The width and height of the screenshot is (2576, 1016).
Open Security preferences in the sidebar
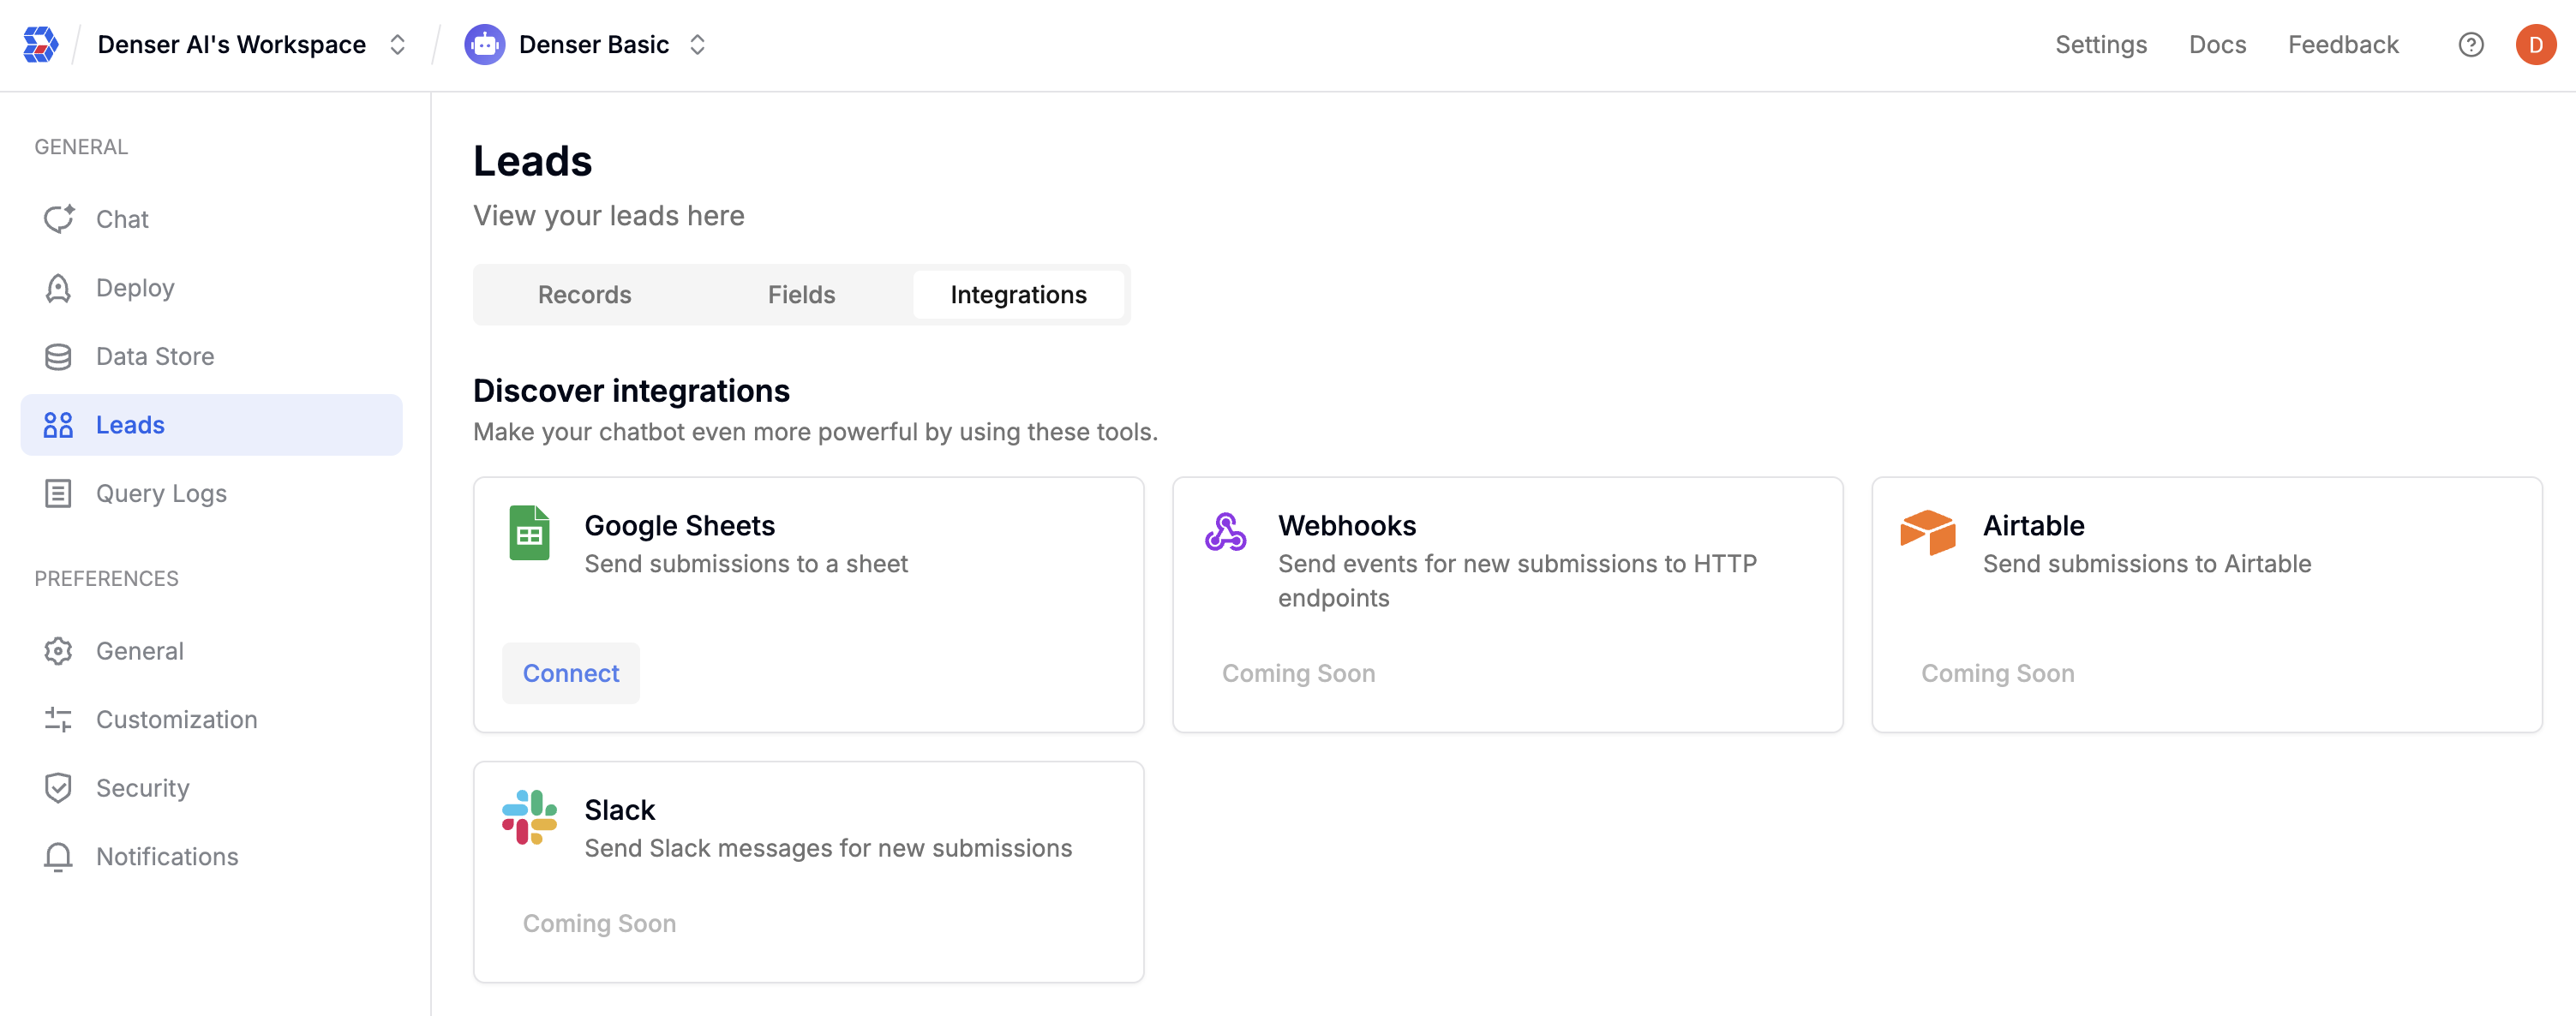(212, 788)
